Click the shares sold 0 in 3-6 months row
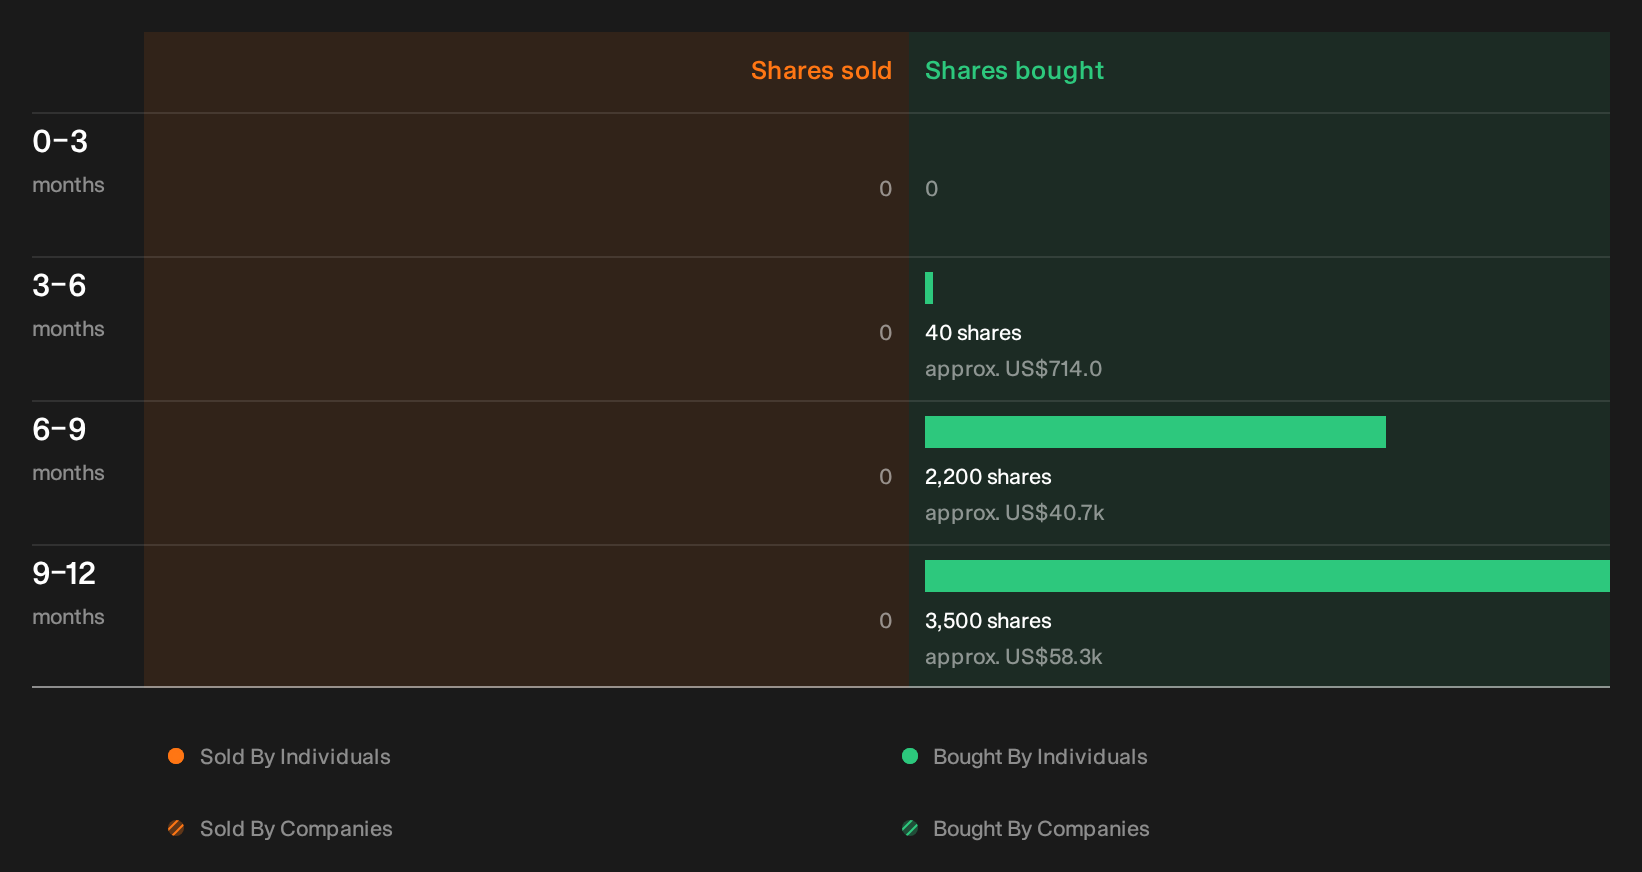The width and height of the screenshot is (1642, 872). [x=886, y=333]
